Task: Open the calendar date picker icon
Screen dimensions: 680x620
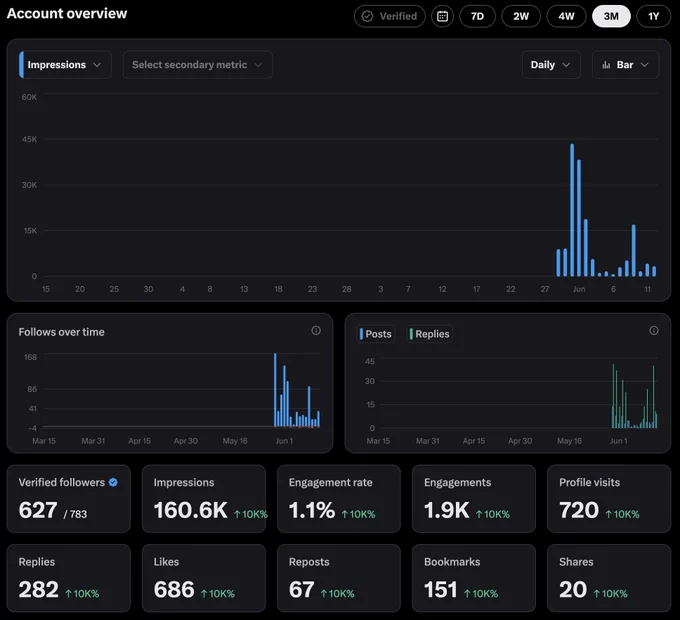Action: click(x=442, y=16)
